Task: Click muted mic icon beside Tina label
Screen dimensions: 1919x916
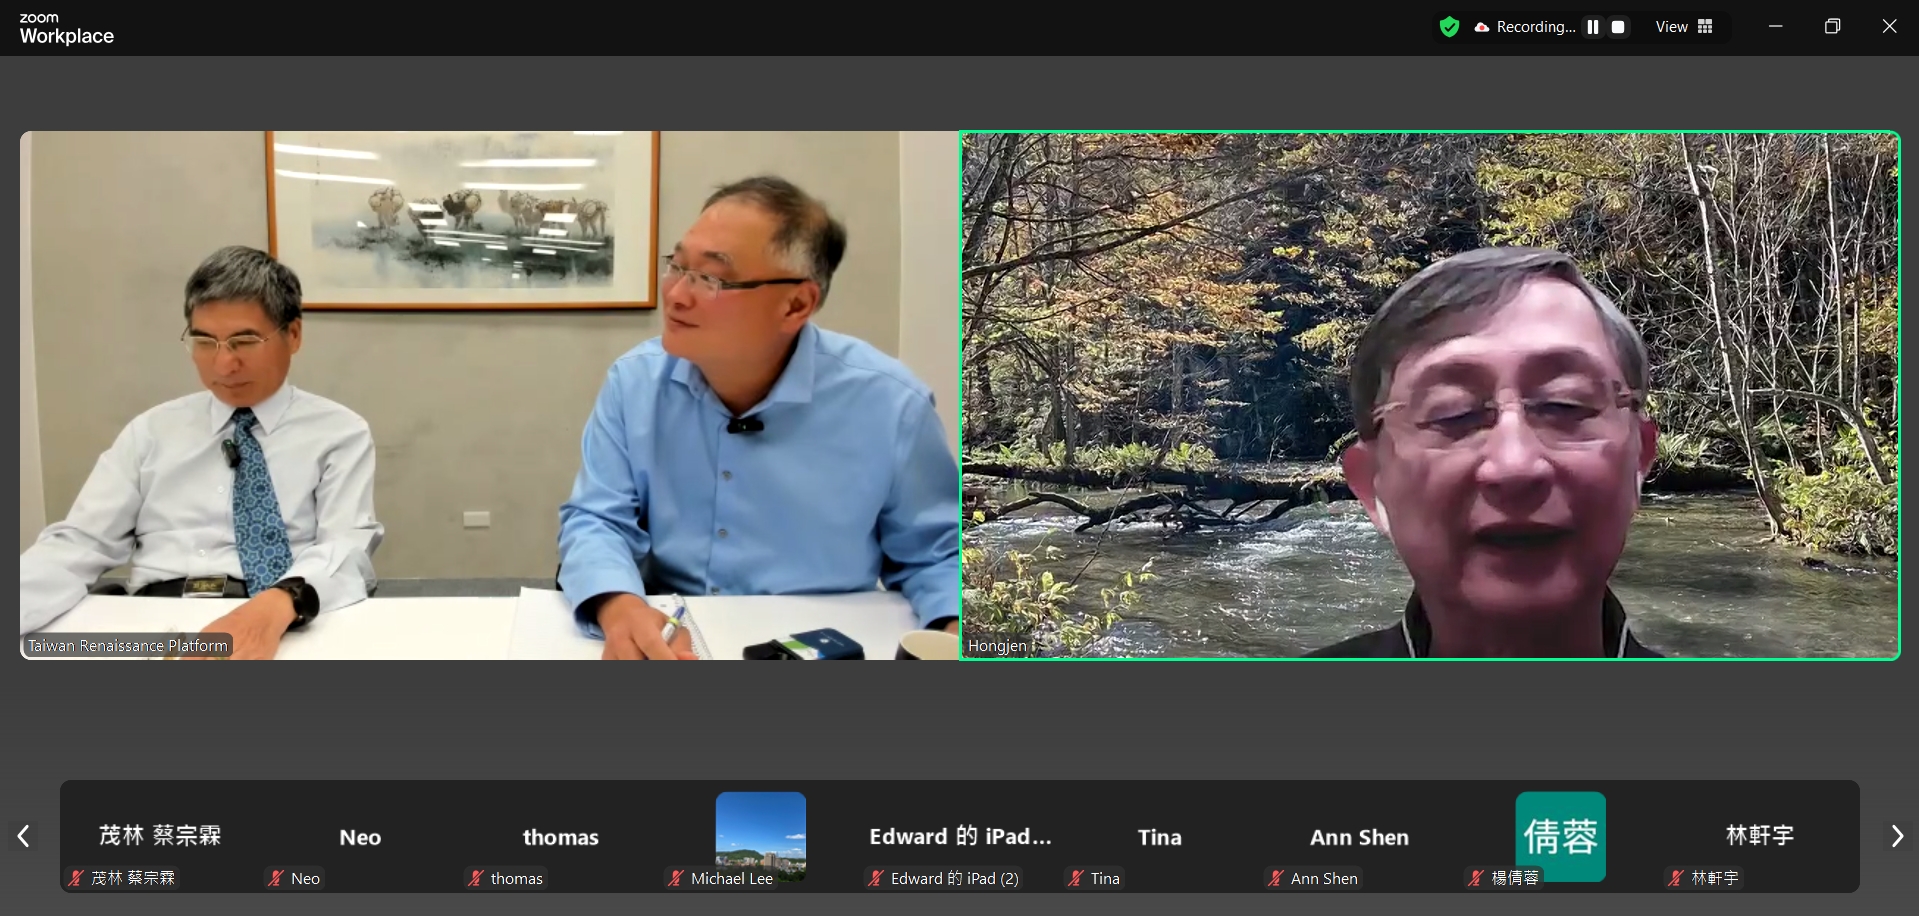Action: tap(1076, 878)
